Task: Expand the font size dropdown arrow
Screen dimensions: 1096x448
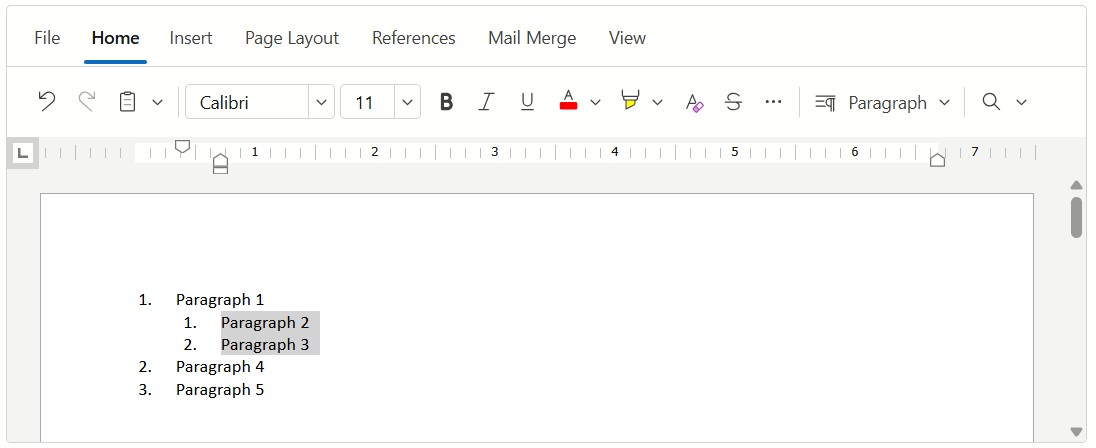Action: (408, 102)
